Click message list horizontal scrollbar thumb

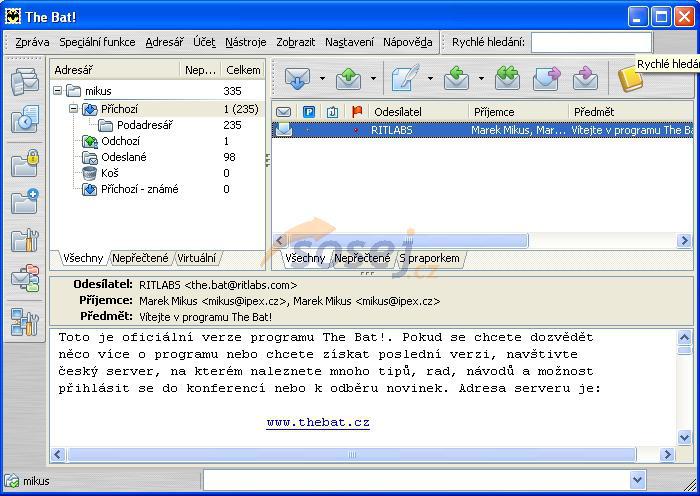coord(408,241)
